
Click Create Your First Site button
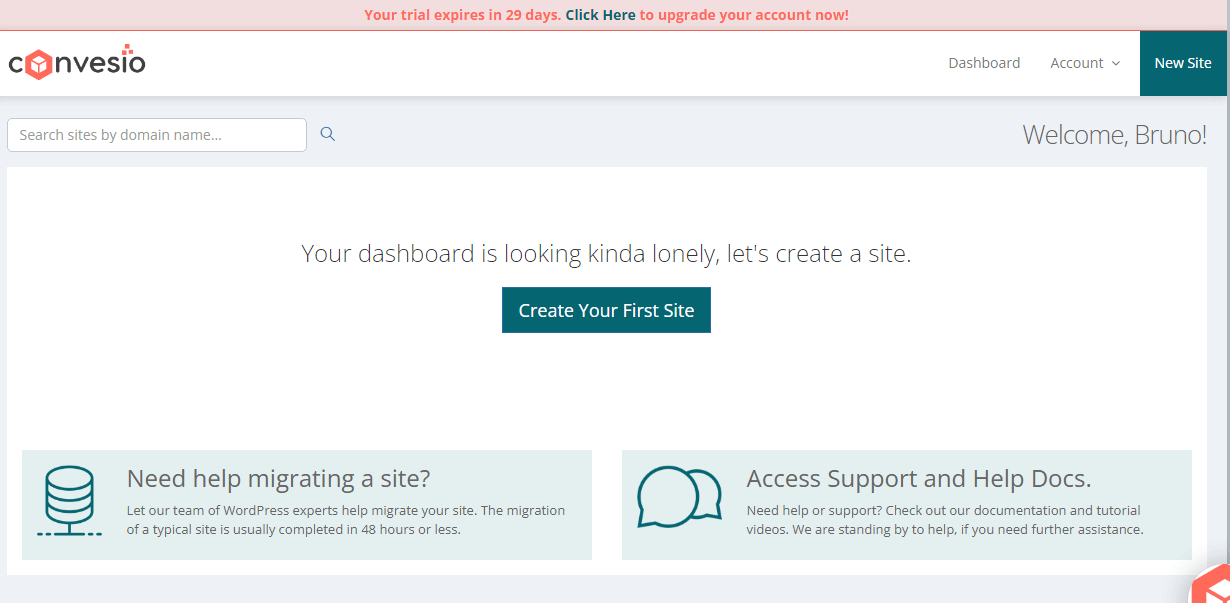[x=606, y=310]
